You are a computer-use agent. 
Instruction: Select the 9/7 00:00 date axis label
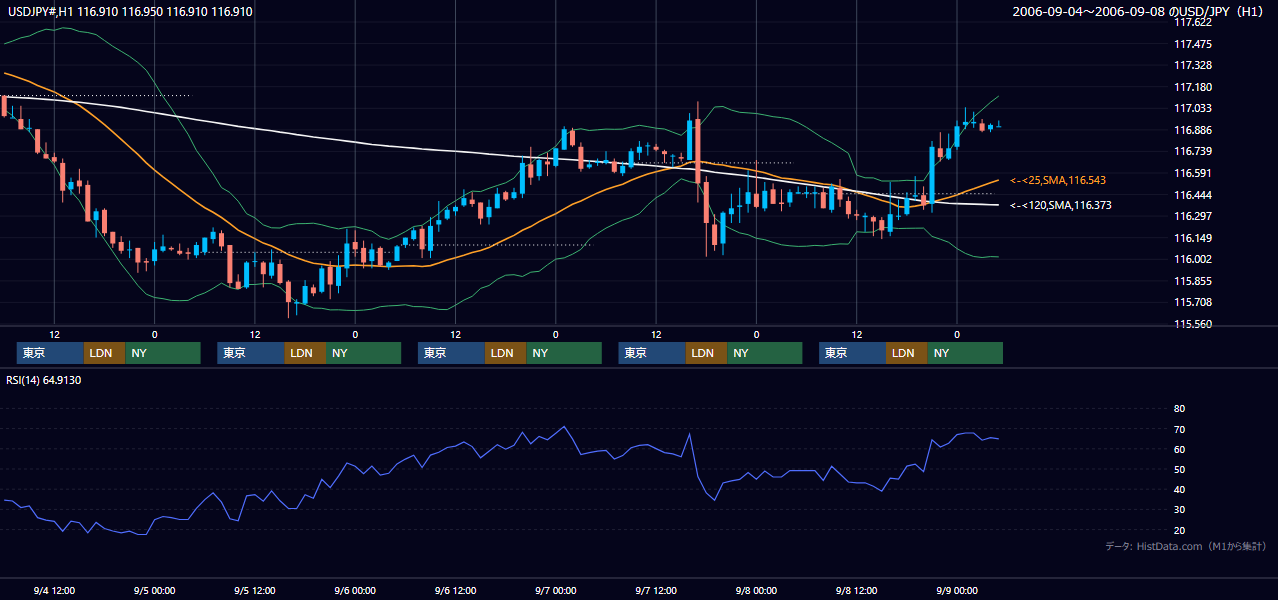tap(555, 590)
